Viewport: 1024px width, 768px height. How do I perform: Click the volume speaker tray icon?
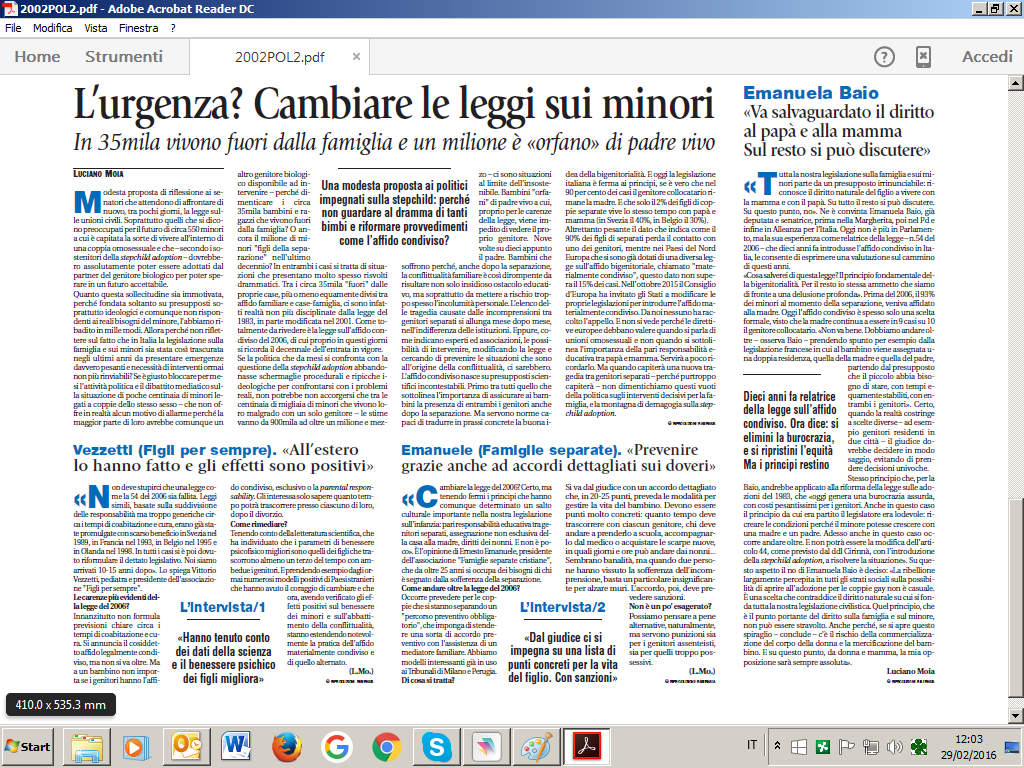coord(895,746)
